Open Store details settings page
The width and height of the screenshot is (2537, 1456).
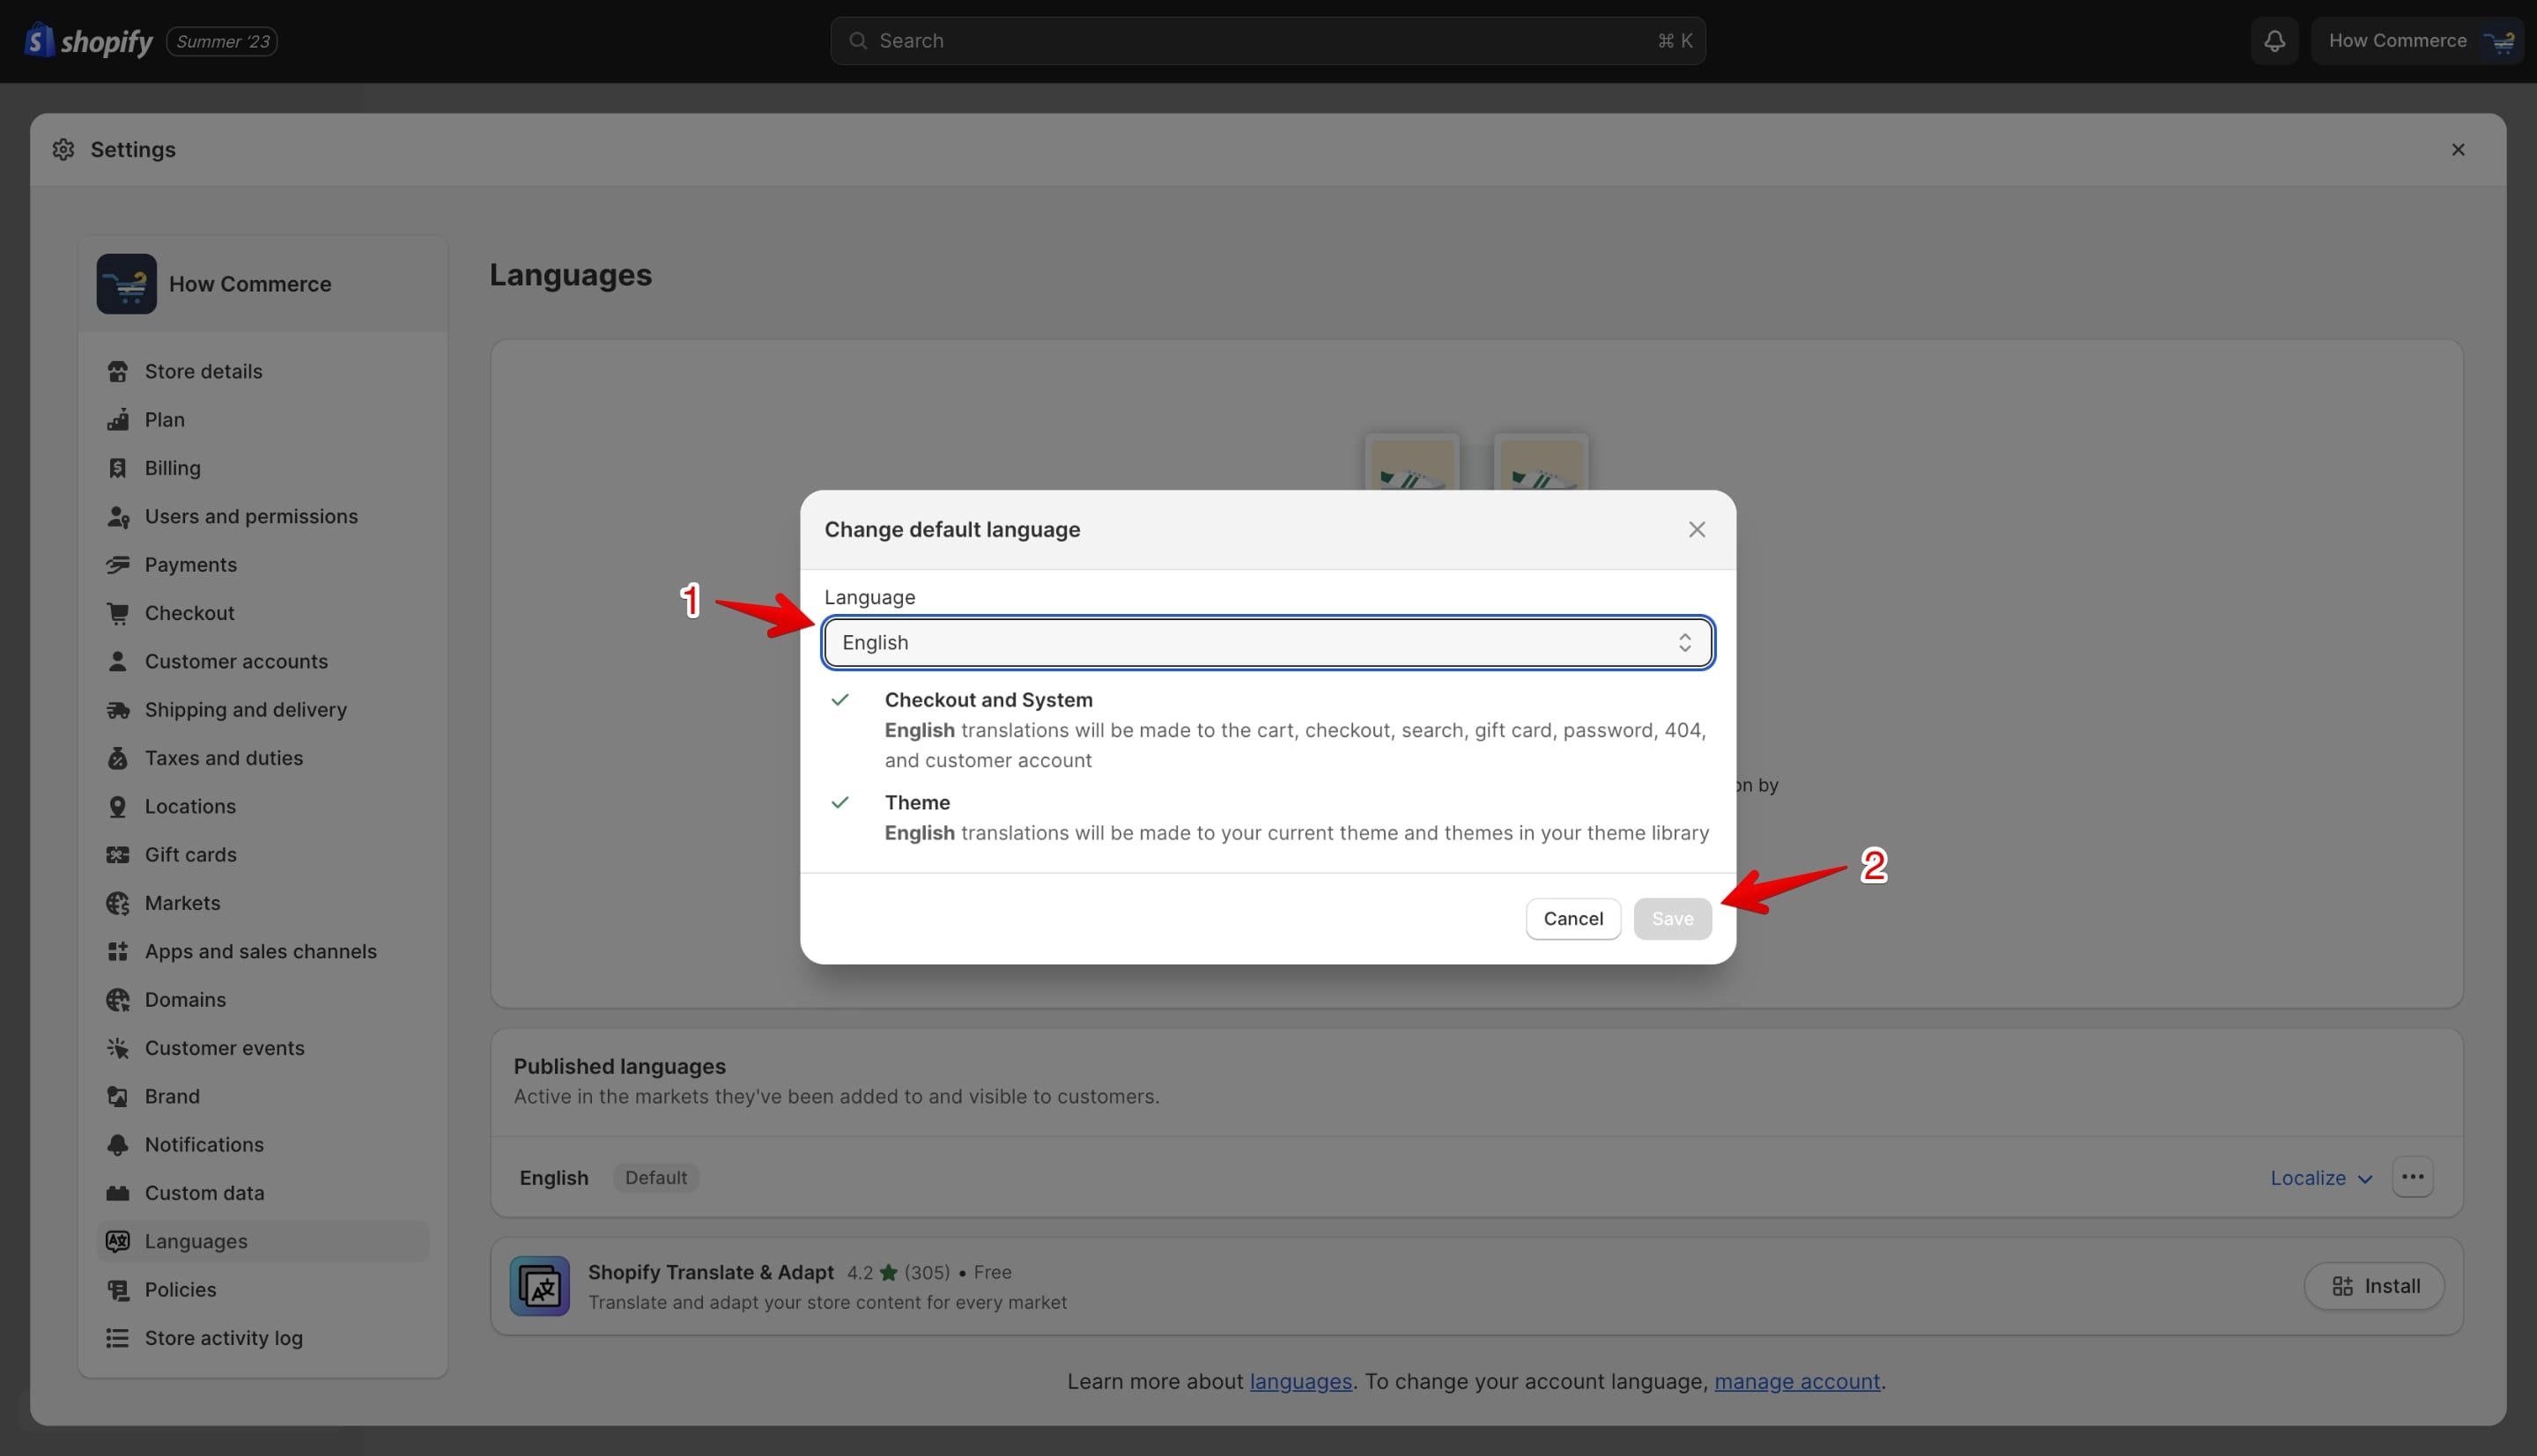coord(263,371)
